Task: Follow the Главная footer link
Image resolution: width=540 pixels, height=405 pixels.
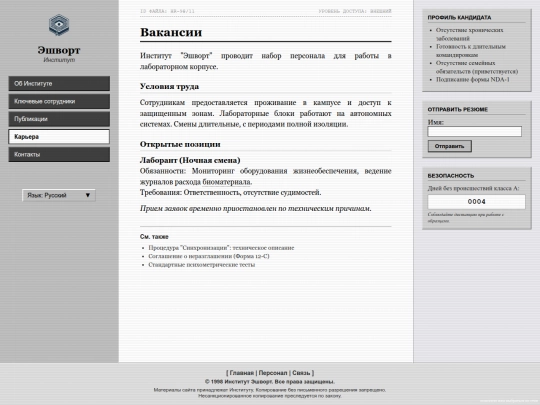Action: pos(241,373)
